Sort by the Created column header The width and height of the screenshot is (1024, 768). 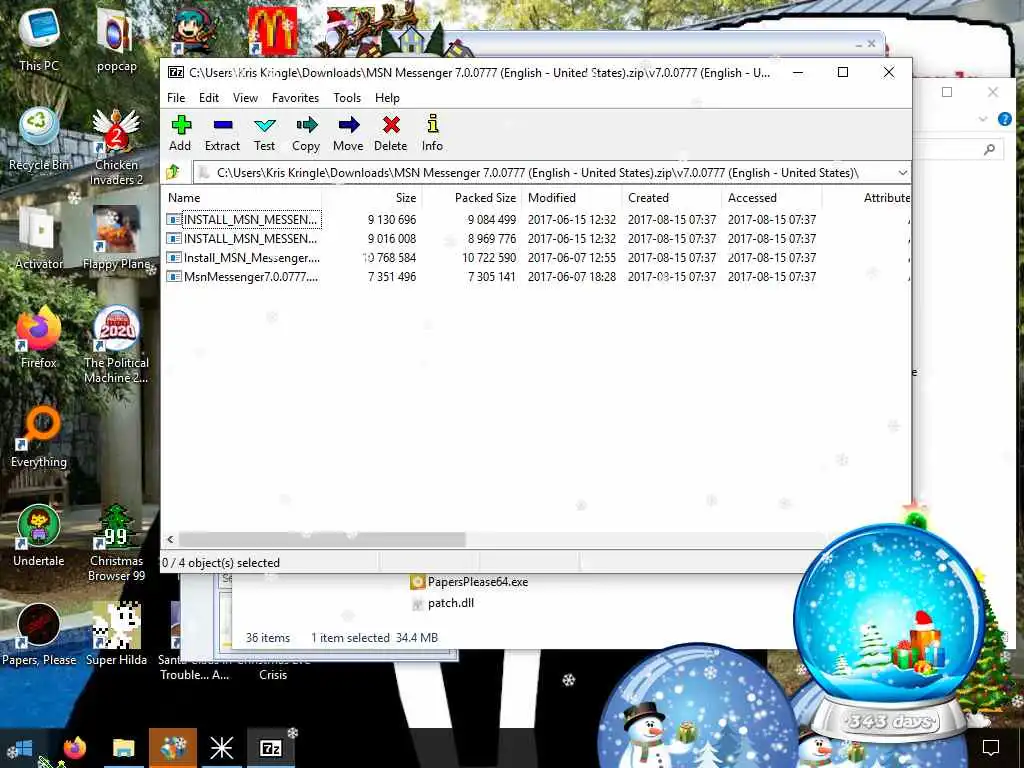tap(672, 198)
